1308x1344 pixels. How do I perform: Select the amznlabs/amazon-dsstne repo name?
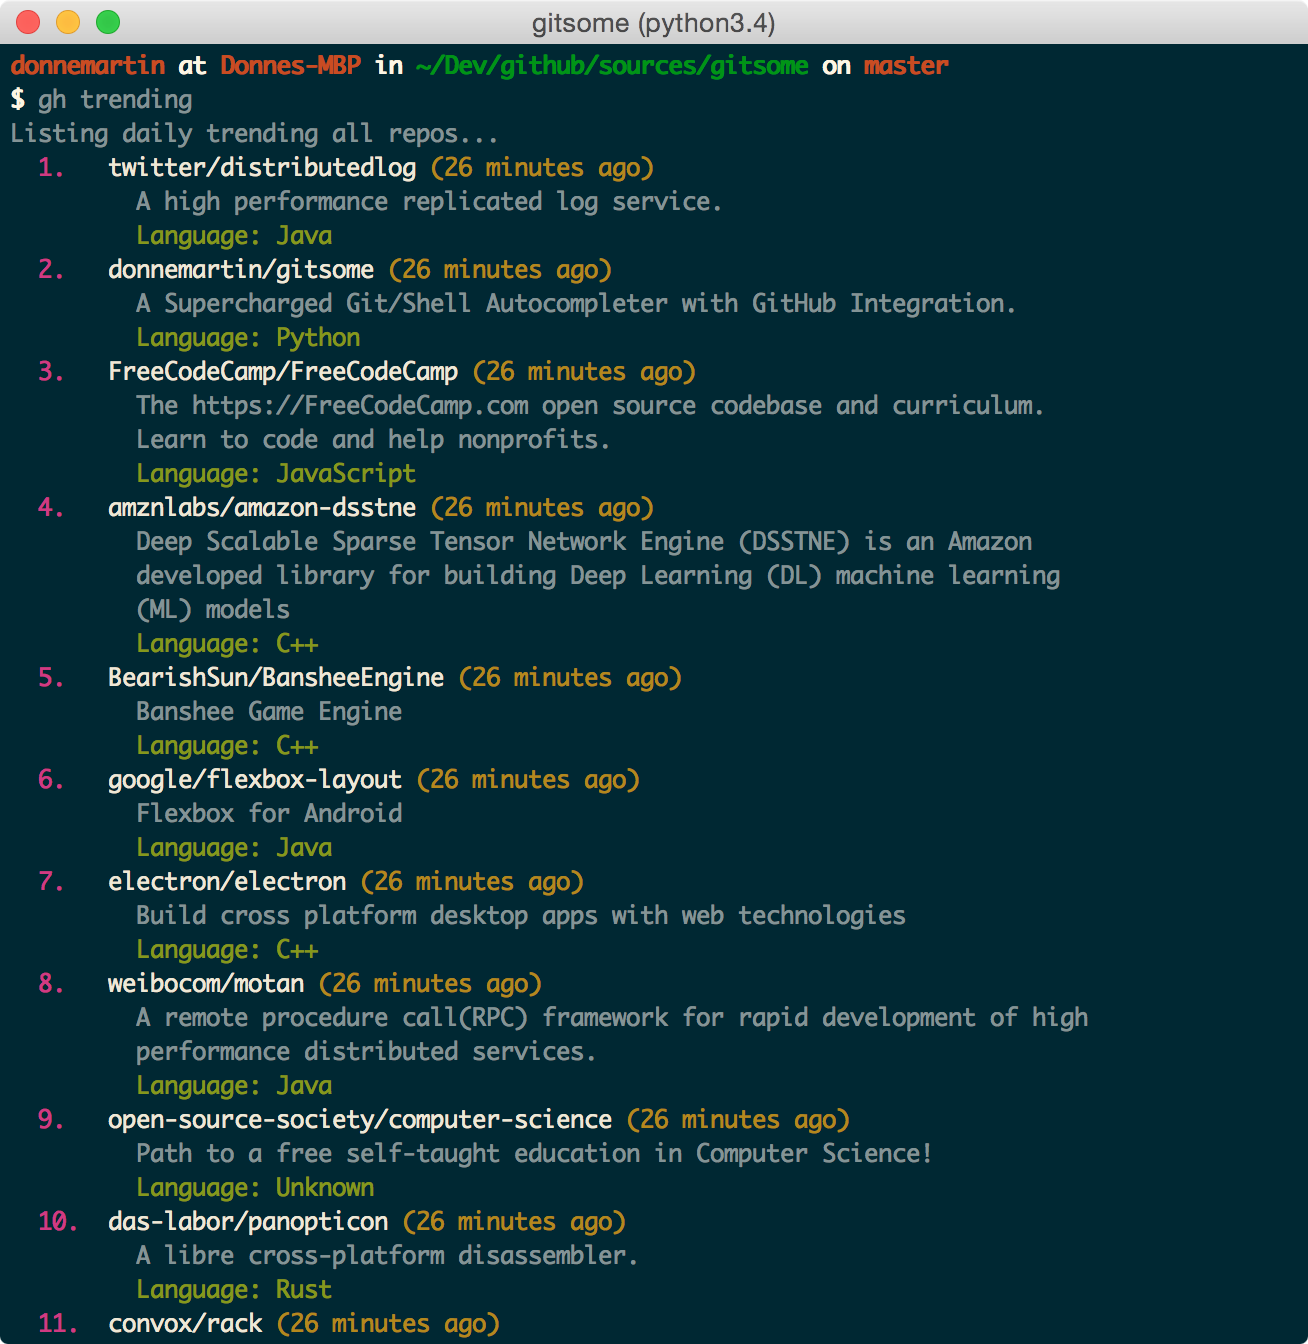(262, 508)
